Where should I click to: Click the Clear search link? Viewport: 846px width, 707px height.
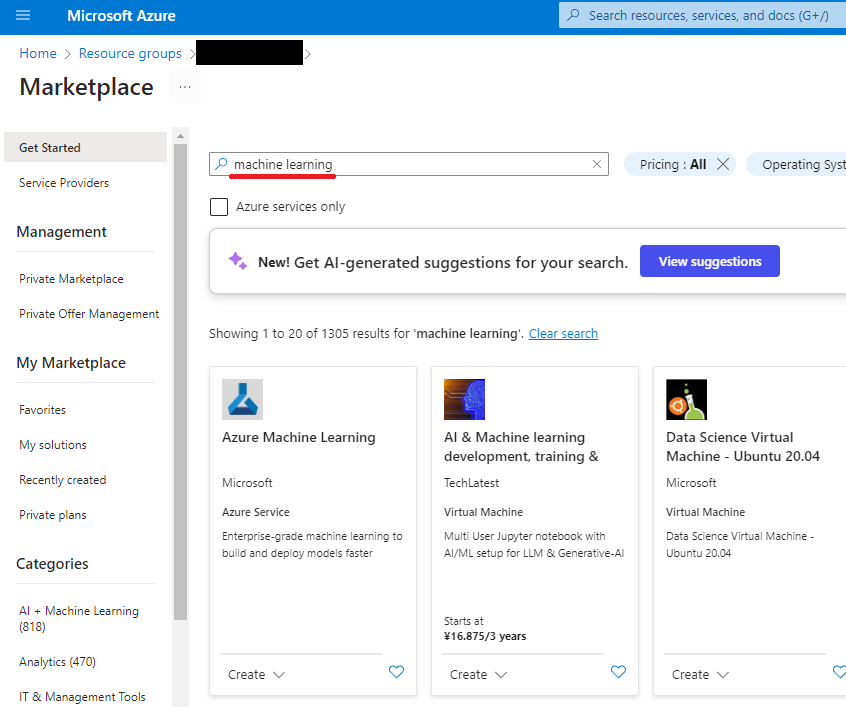coord(563,334)
